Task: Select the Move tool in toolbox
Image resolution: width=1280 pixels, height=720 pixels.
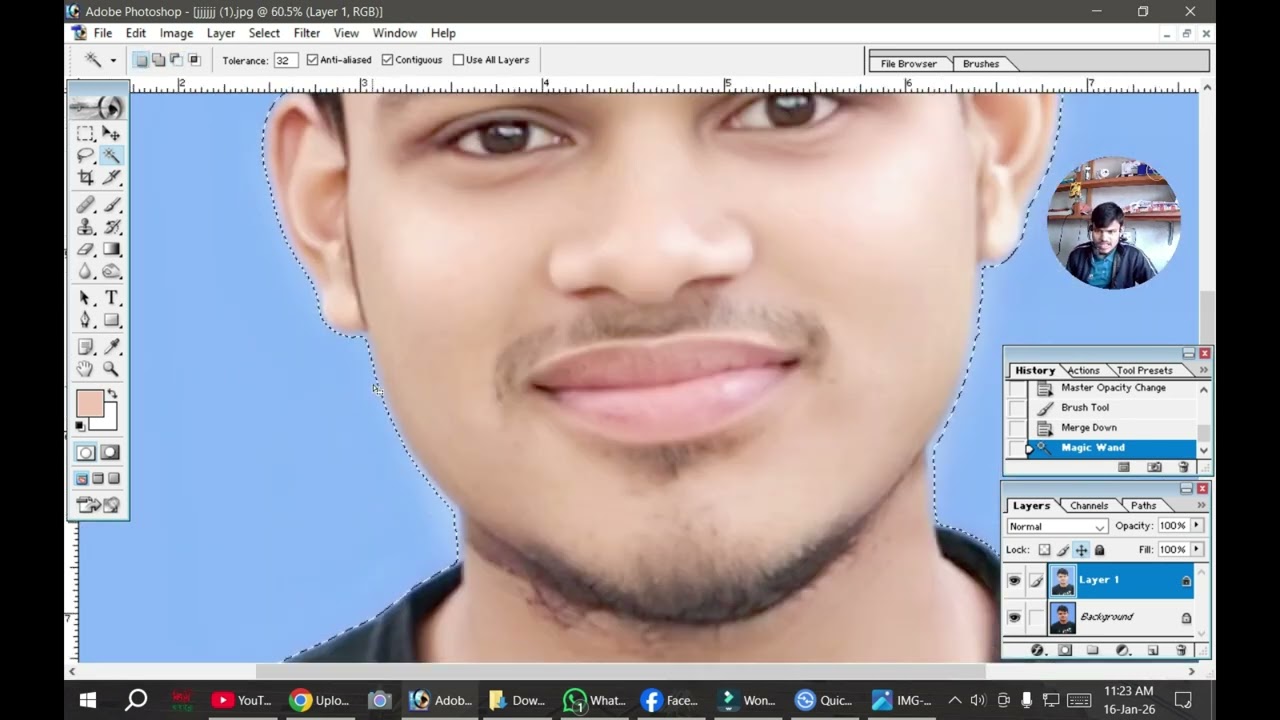Action: point(111,134)
